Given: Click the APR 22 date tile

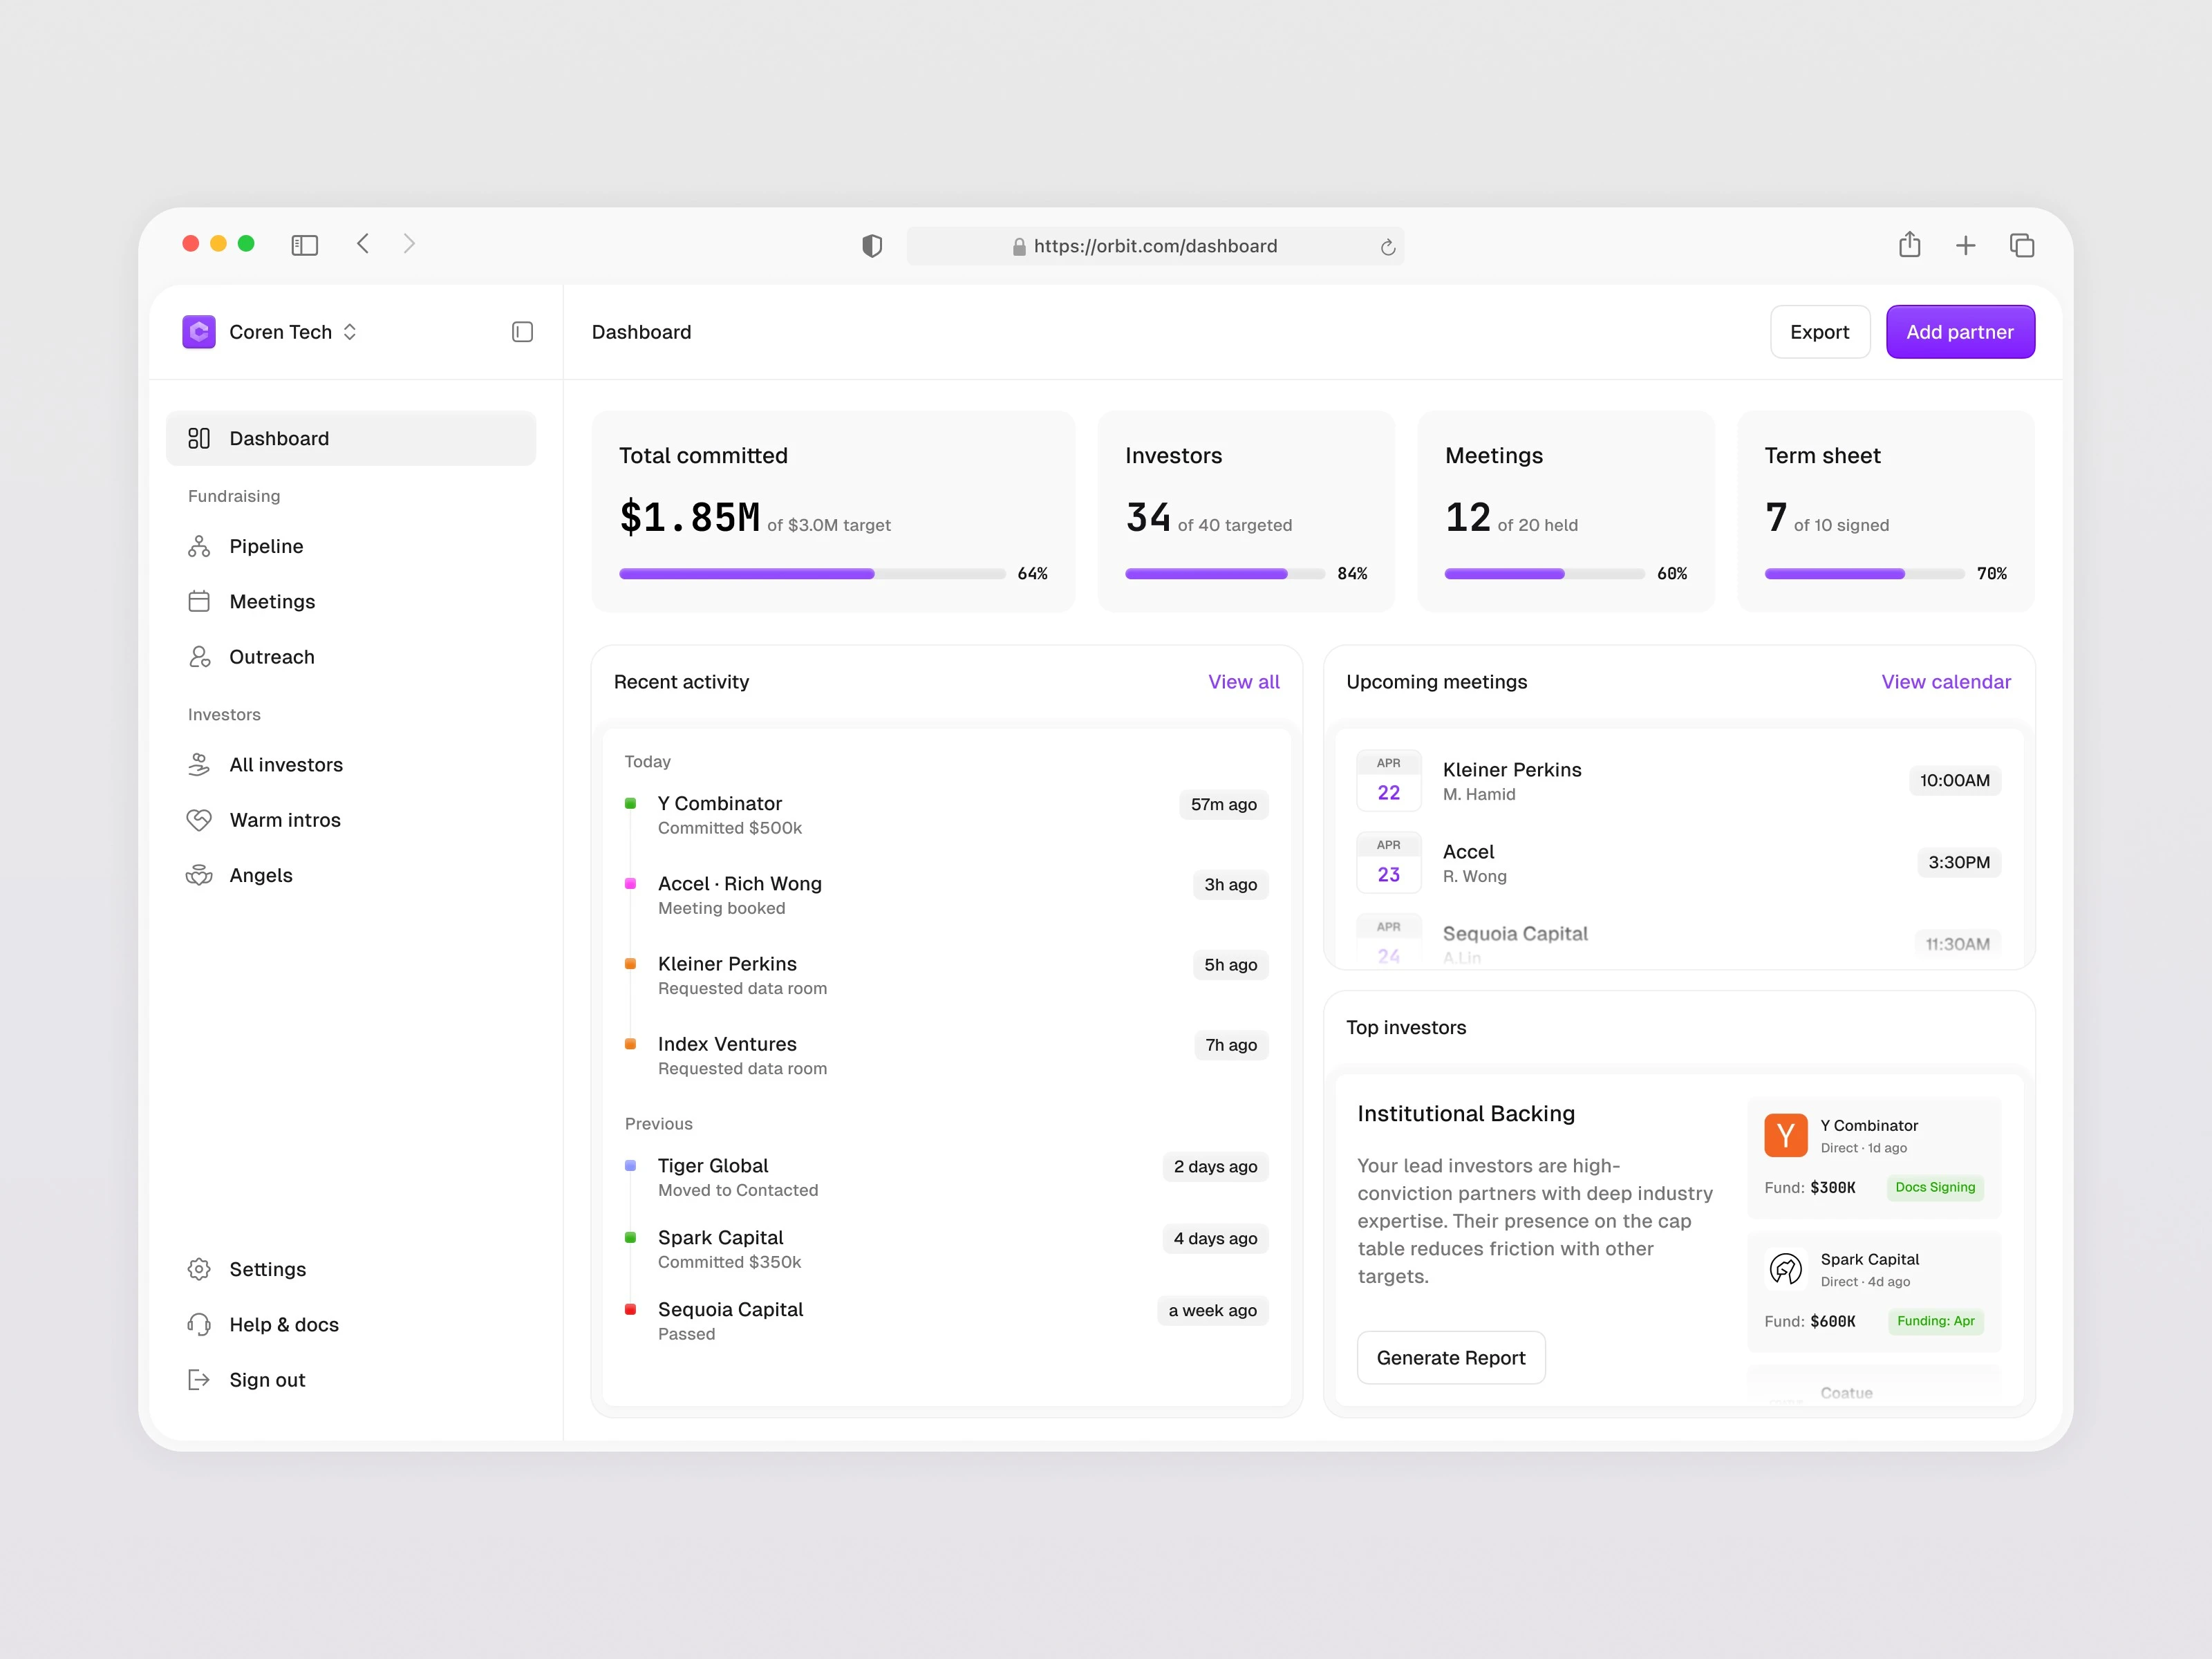Looking at the screenshot, I should click(x=1388, y=780).
